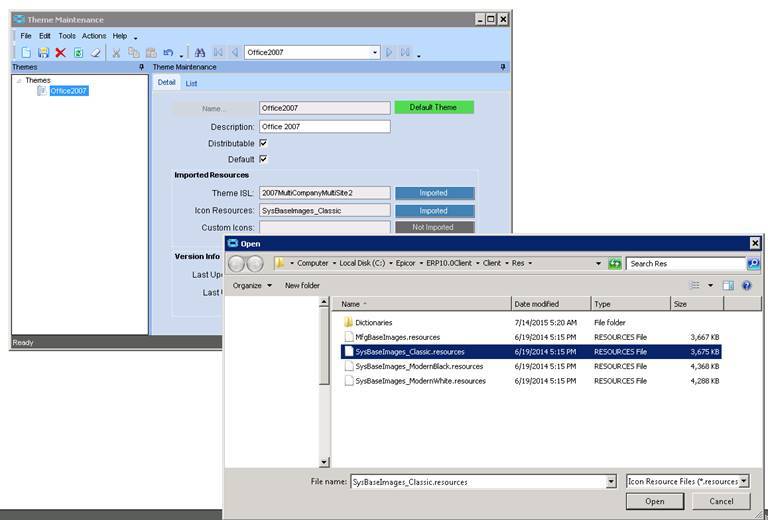Click blue Help question mark icon
The height and width of the screenshot is (520, 768).
coord(747,285)
